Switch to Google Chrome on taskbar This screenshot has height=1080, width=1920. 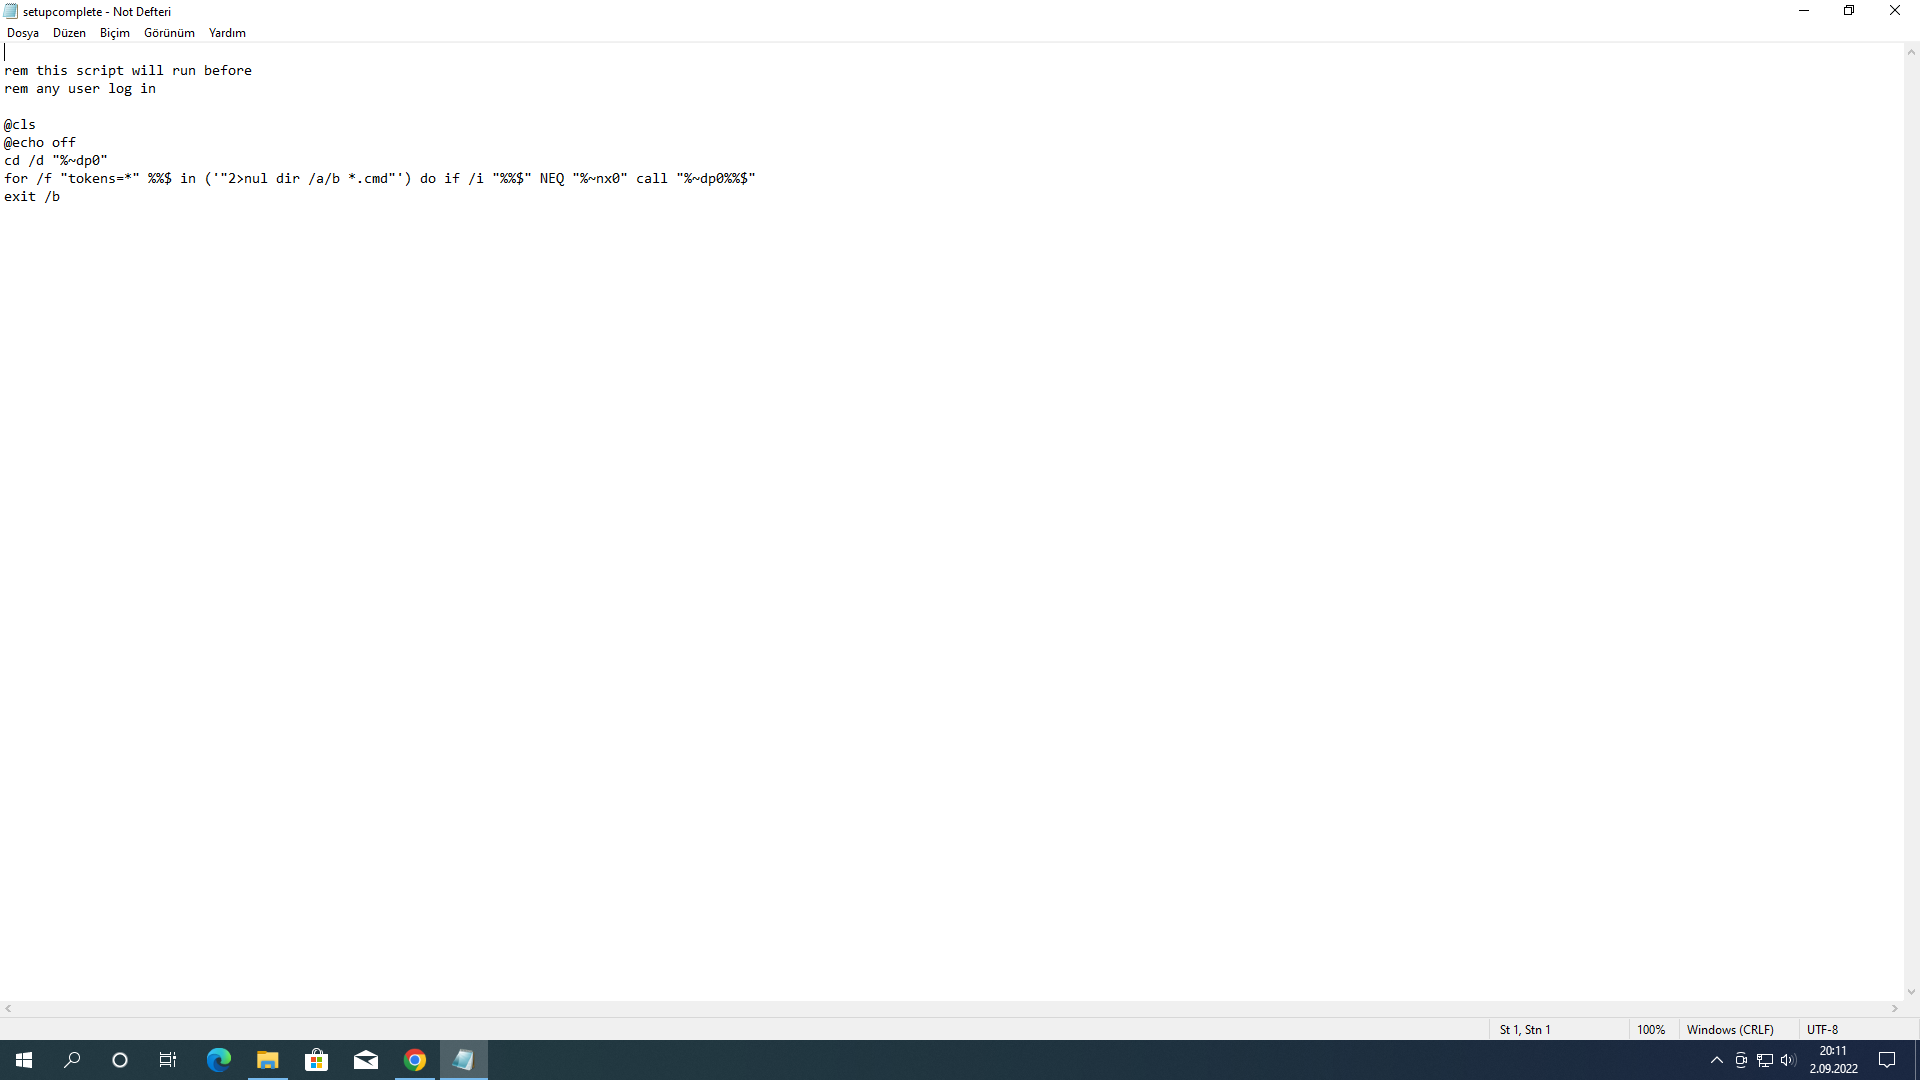click(415, 1060)
